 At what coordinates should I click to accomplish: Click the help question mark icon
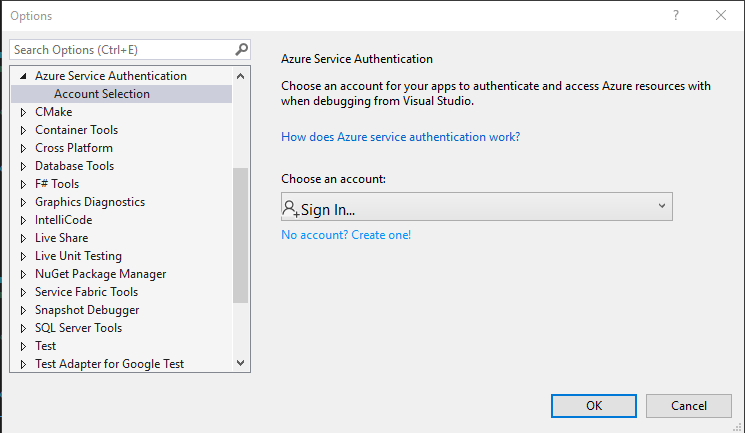click(x=676, y=15)
